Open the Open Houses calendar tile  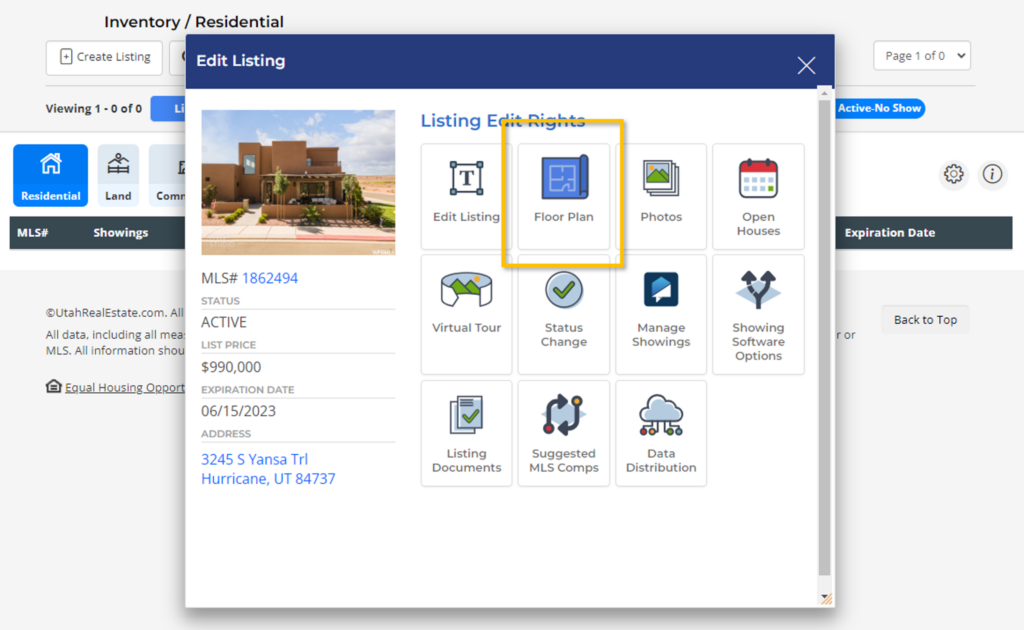(x=758, y=196)
